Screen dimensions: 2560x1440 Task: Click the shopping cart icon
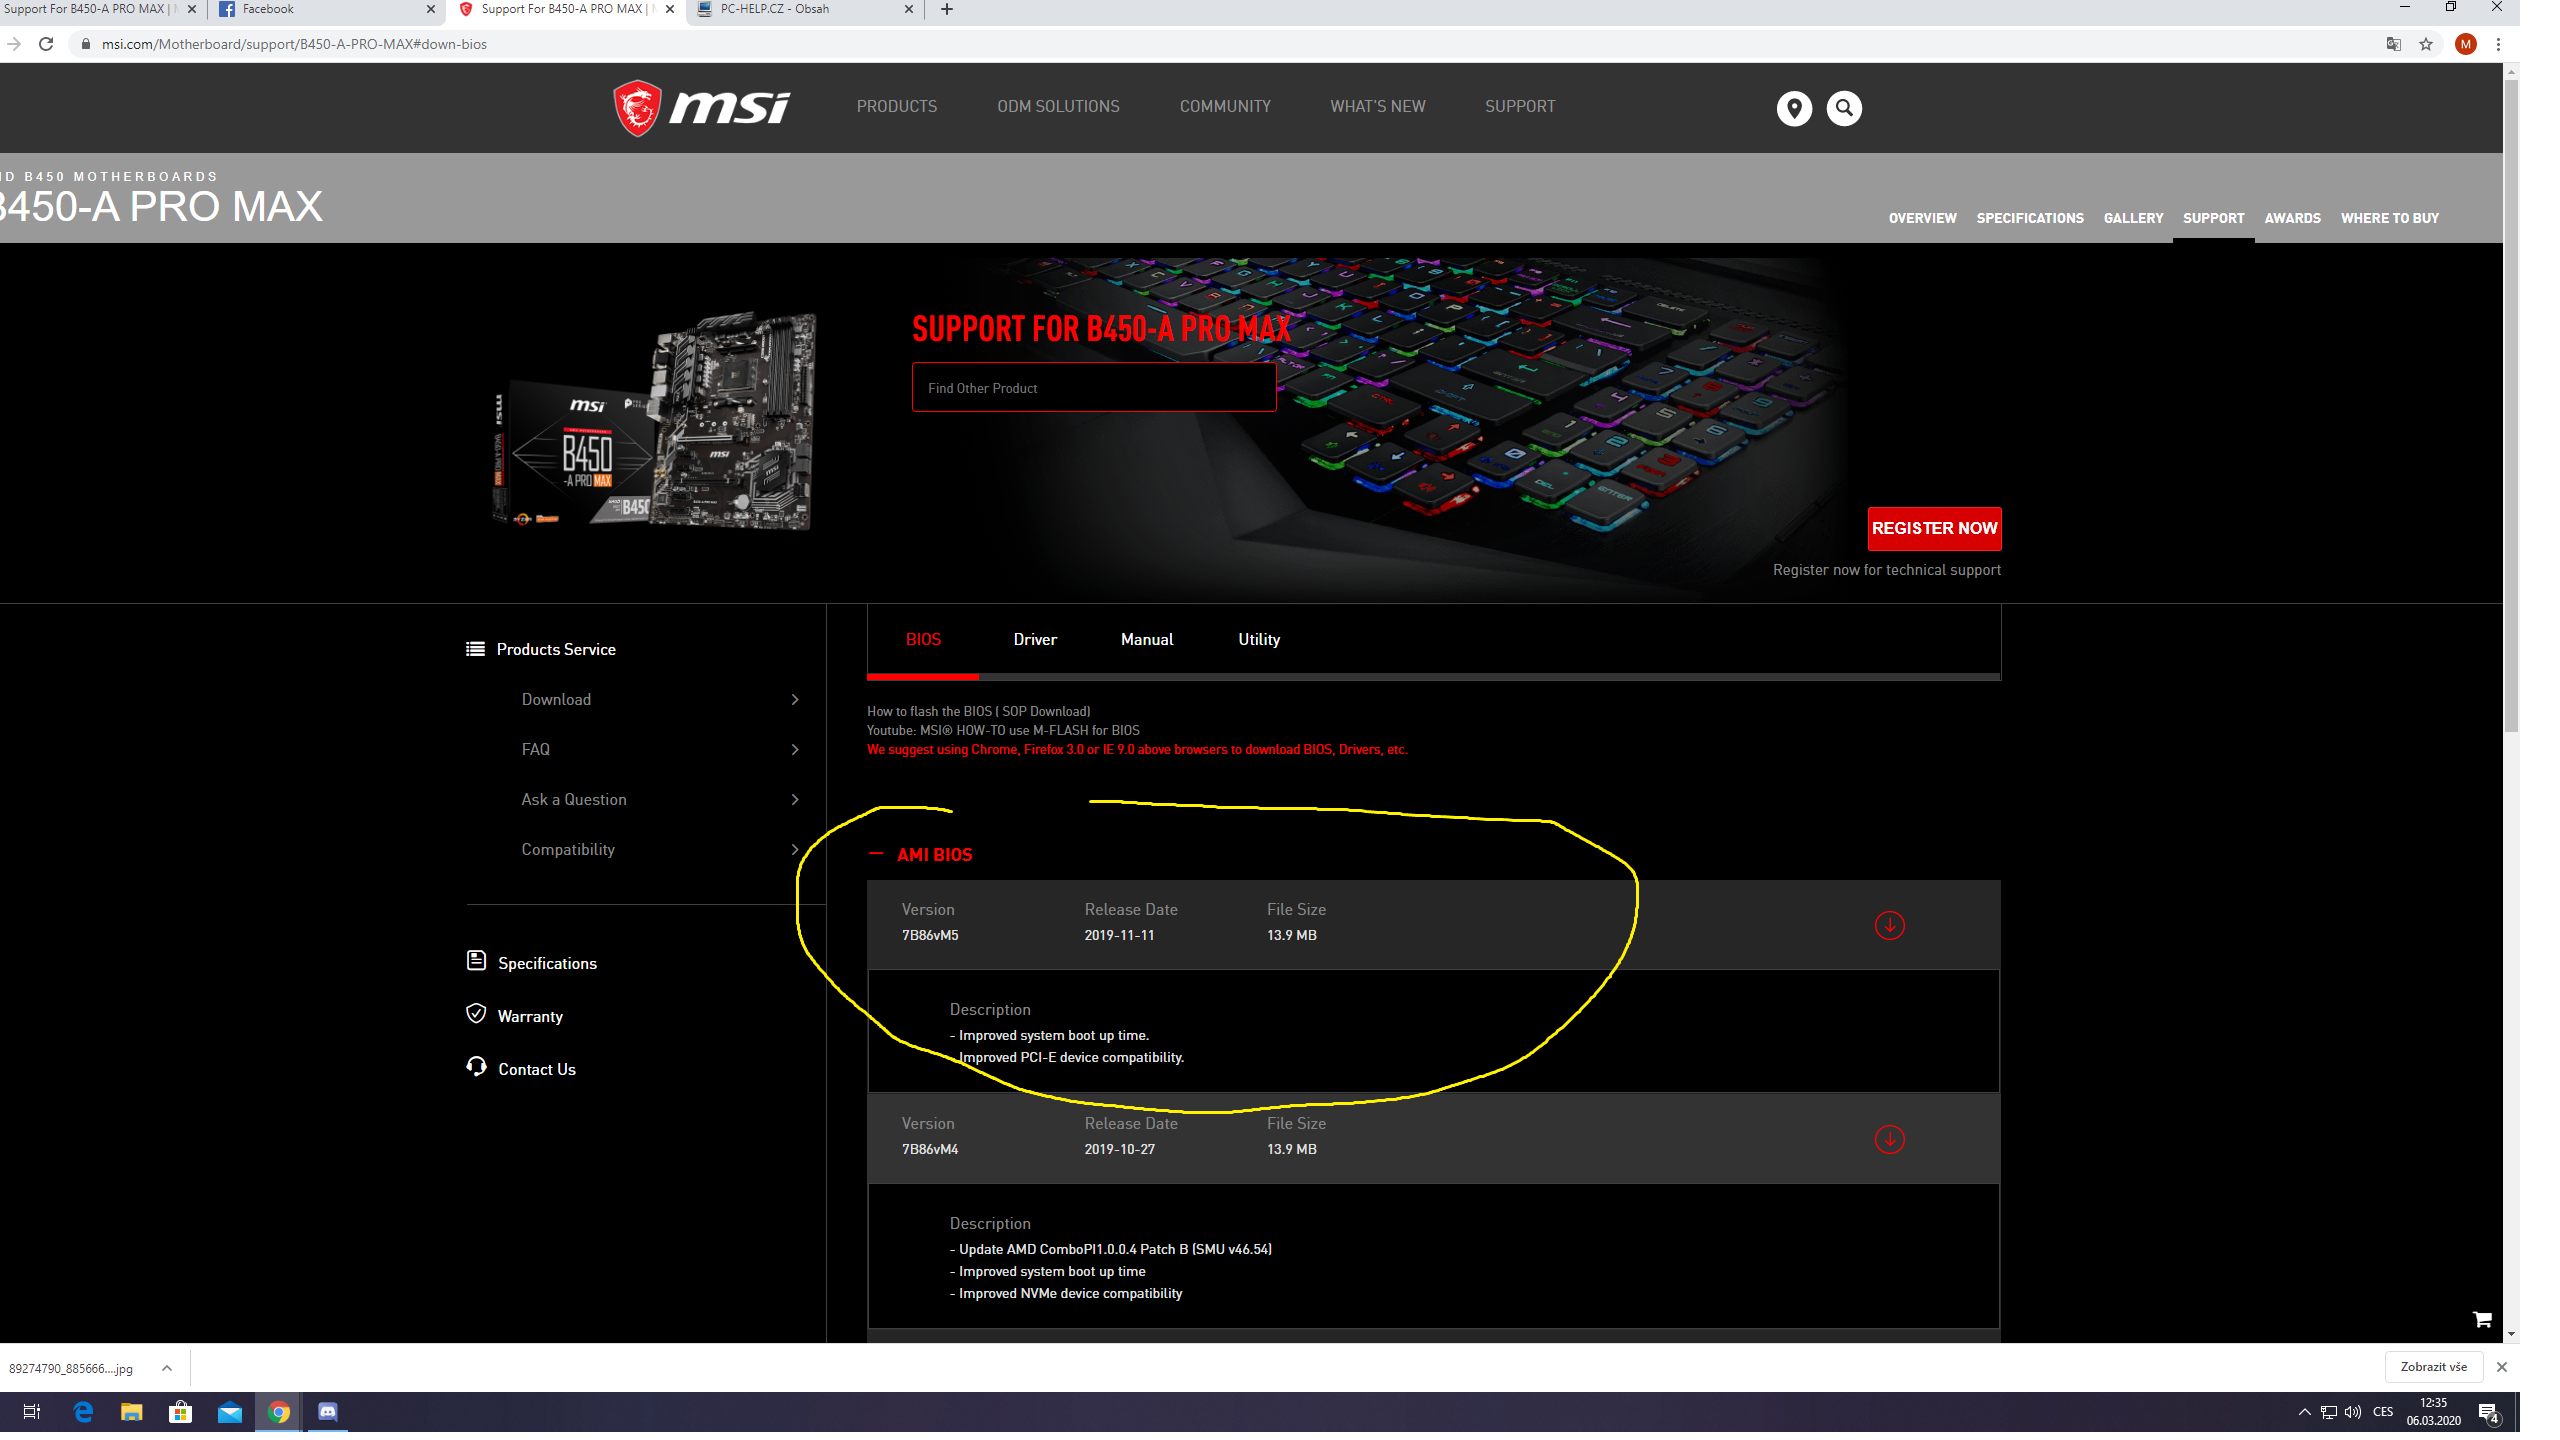pos(2482,1320)
